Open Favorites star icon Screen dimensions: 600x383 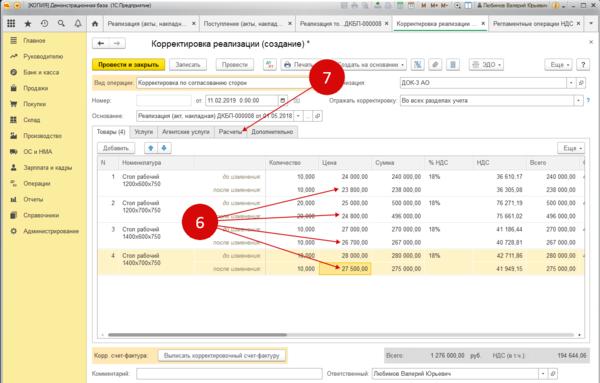(28, 24)
